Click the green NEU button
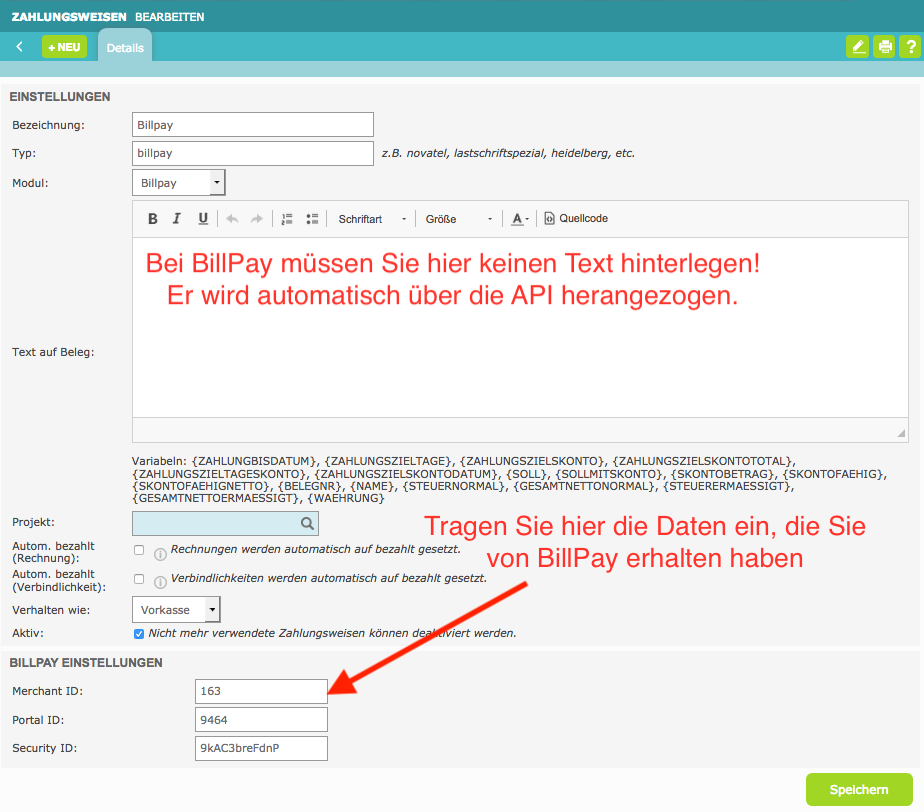Screen dimensions: 924x812 click(64, 47)
